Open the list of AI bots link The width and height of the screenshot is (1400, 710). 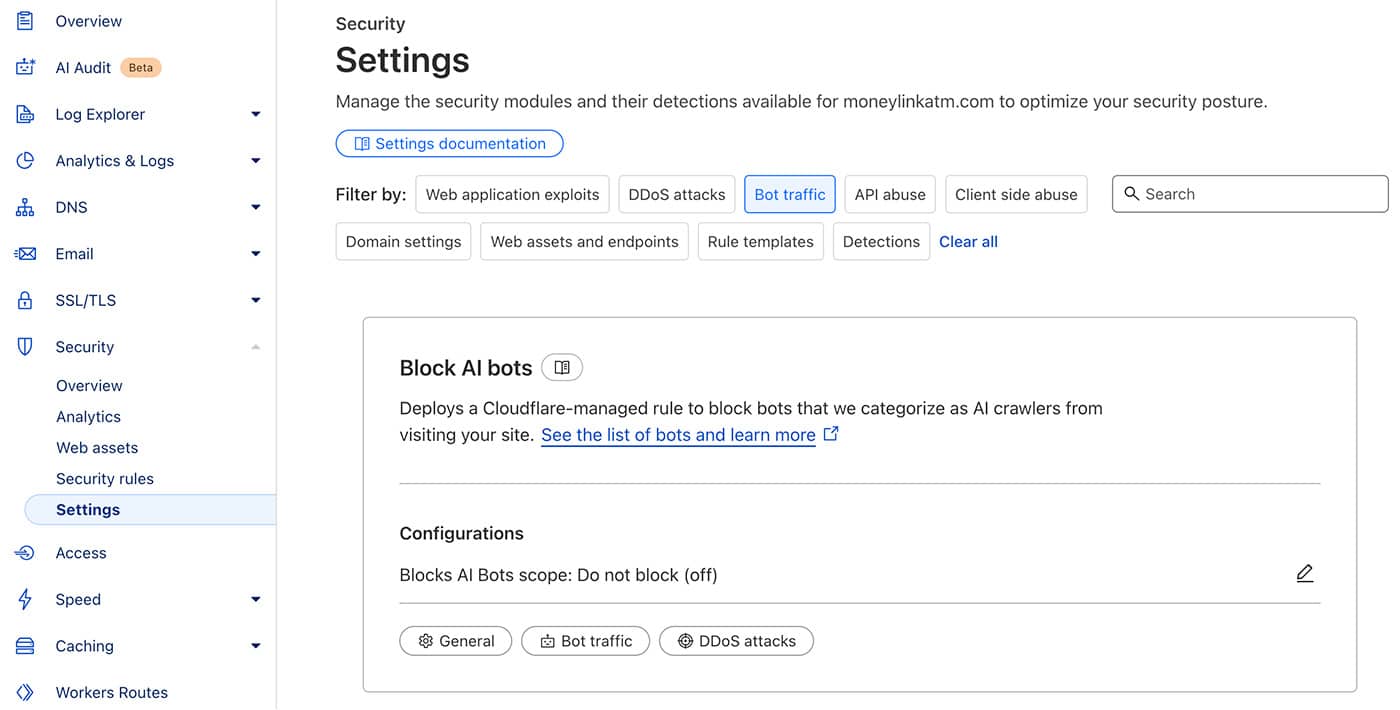point(678,434)
